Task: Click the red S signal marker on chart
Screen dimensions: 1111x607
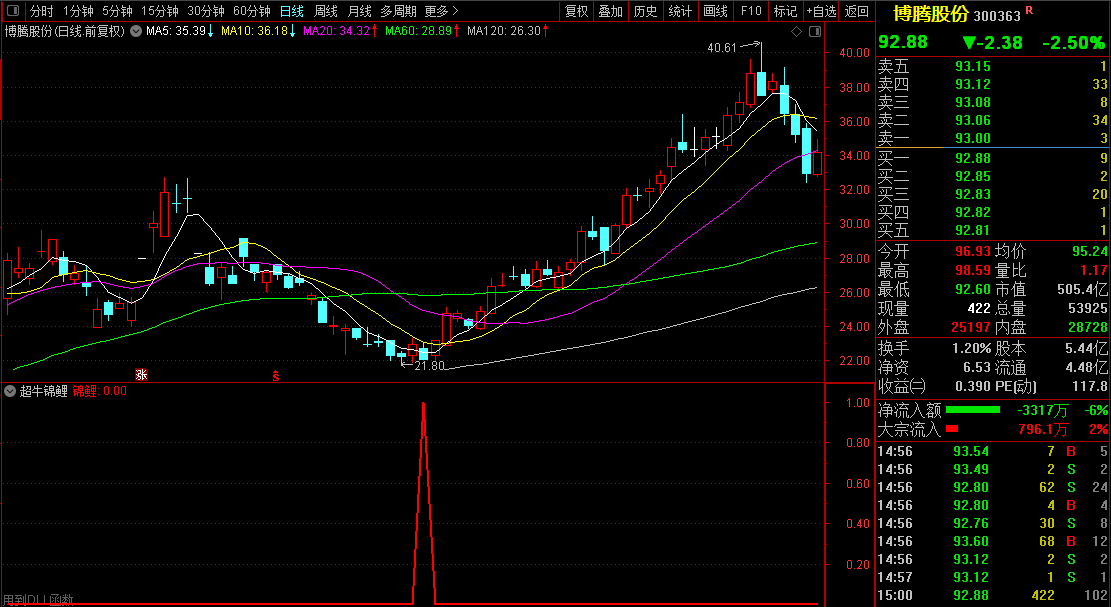Action: click(275, 376)
